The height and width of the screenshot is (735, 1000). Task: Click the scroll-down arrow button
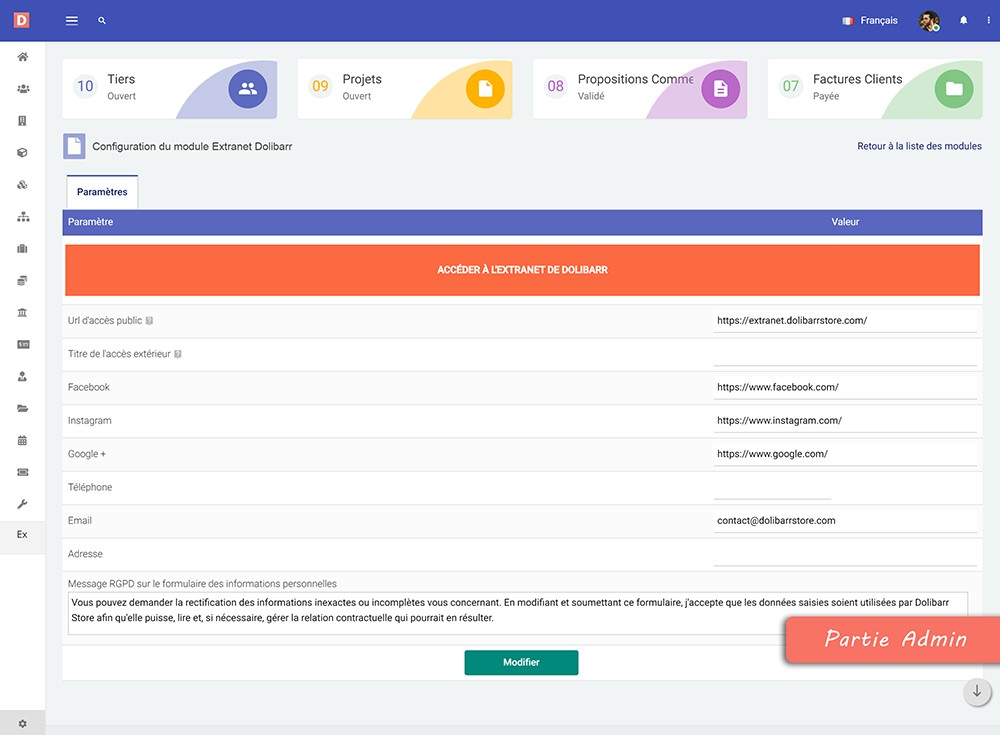(976, 692)
